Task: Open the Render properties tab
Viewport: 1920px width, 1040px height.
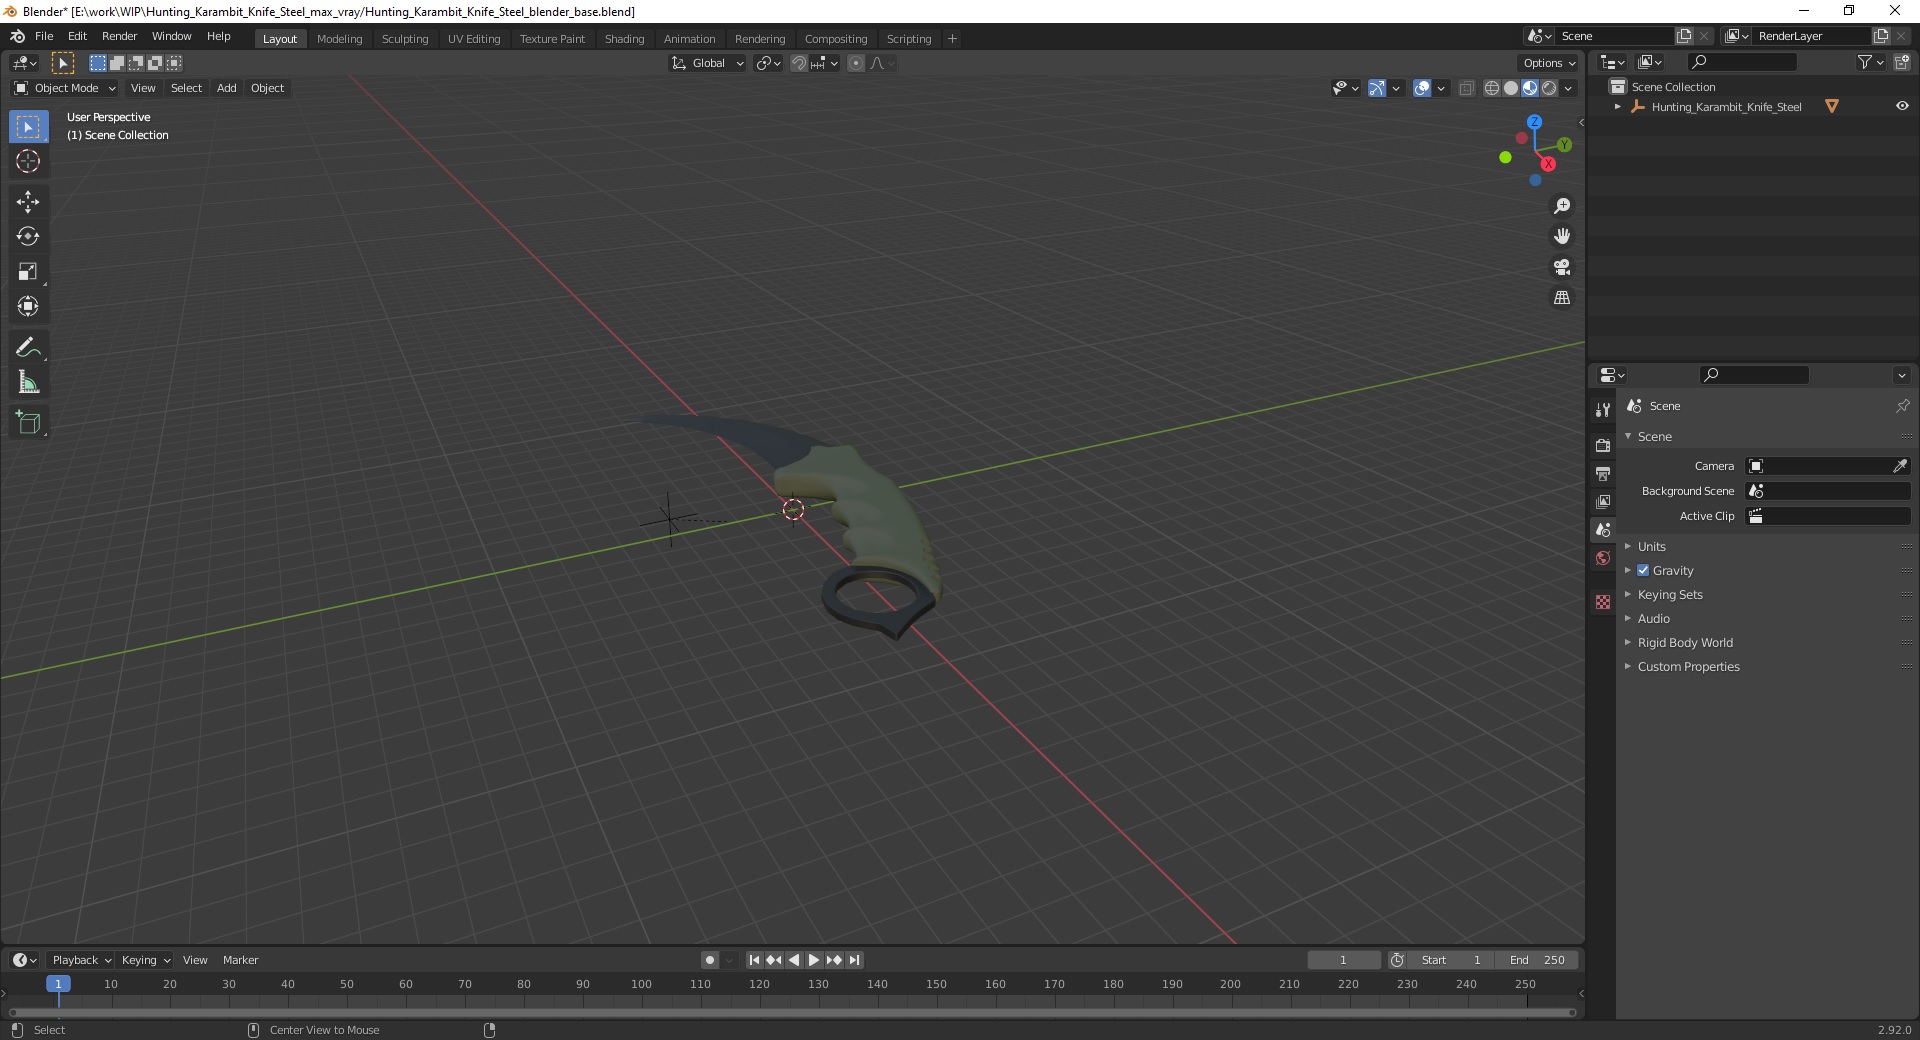Action: coord(1603,445)
